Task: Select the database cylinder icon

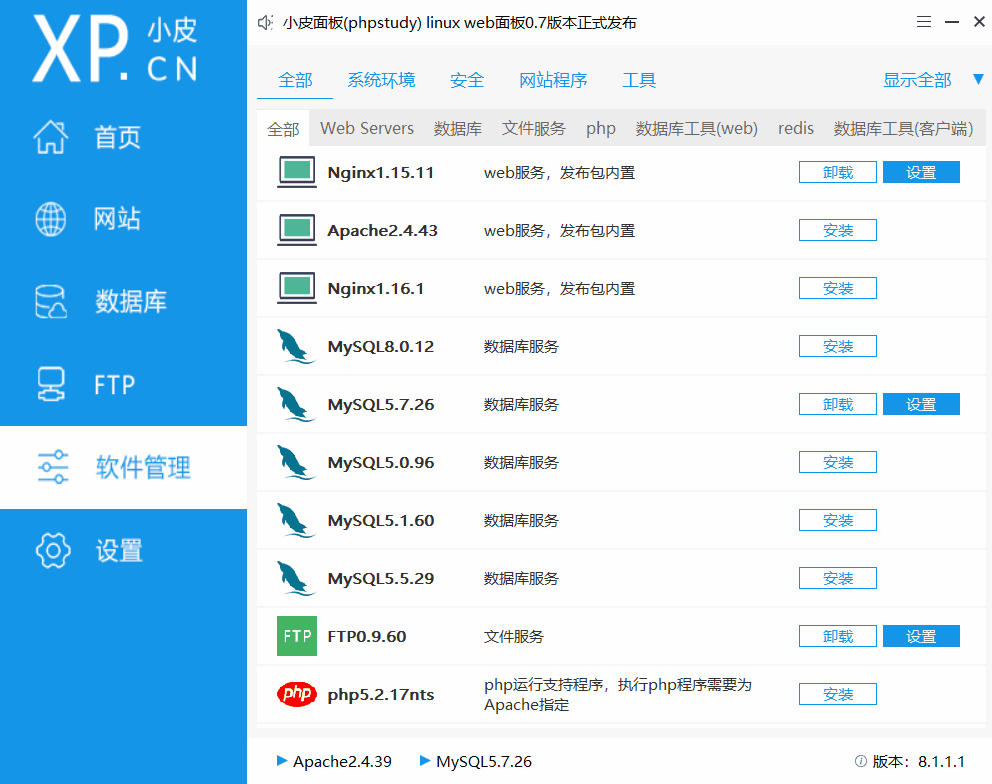Action: pyautogui.click(x=51, y=302)
